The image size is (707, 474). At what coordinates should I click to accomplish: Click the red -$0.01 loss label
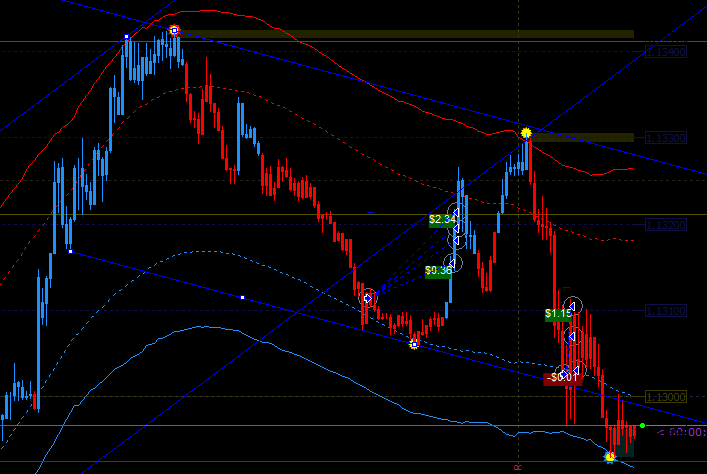[562, 377]
